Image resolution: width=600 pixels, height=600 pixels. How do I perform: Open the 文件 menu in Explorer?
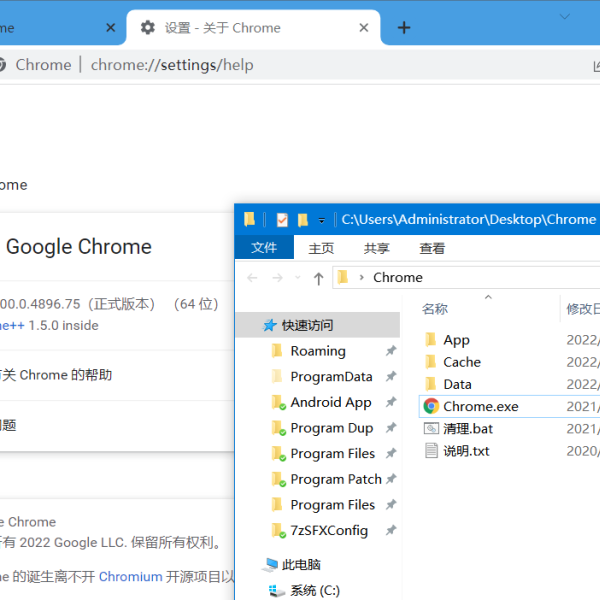[x=264, y=248]
